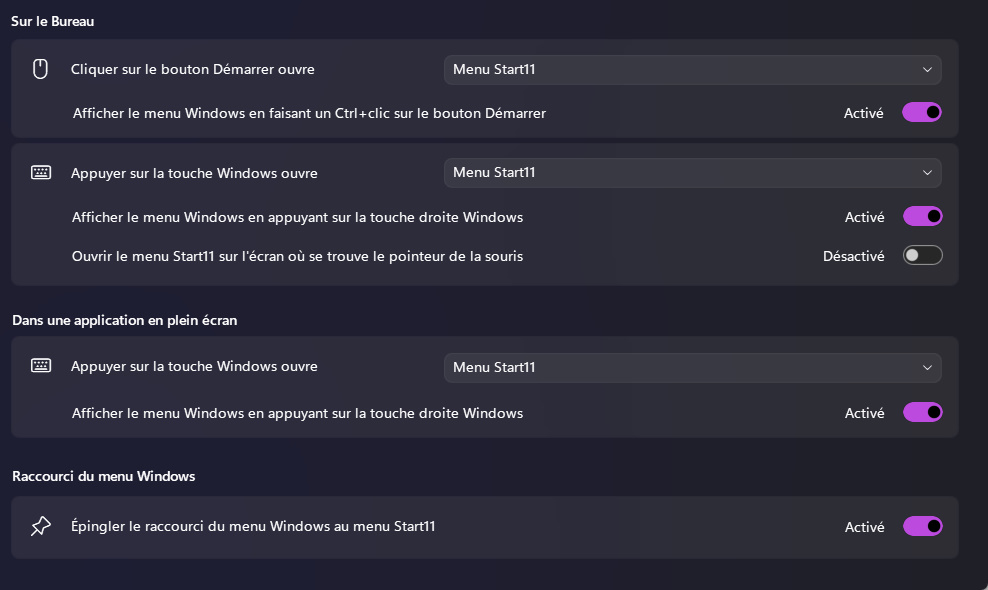Click the Afficher le menu Windows Ctrl+clic text

(309, 113)
